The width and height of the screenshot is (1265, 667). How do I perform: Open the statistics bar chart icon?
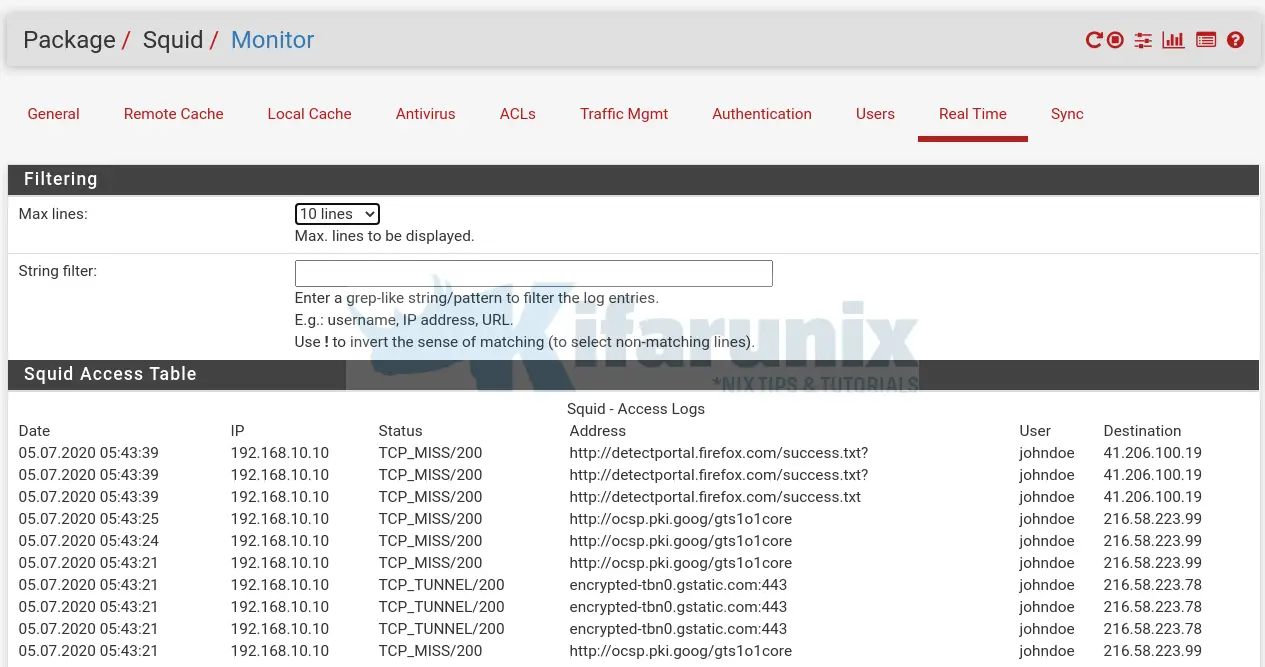(x=1173, y=40)
